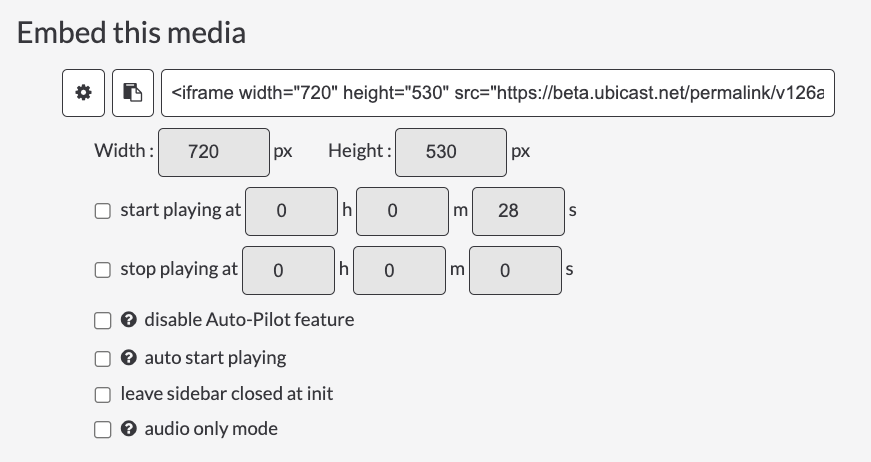Viewport: 871px width, 462px height.
Task: Click help icon beside disable Auto-Pilot feature
Action: click(128, 320)
